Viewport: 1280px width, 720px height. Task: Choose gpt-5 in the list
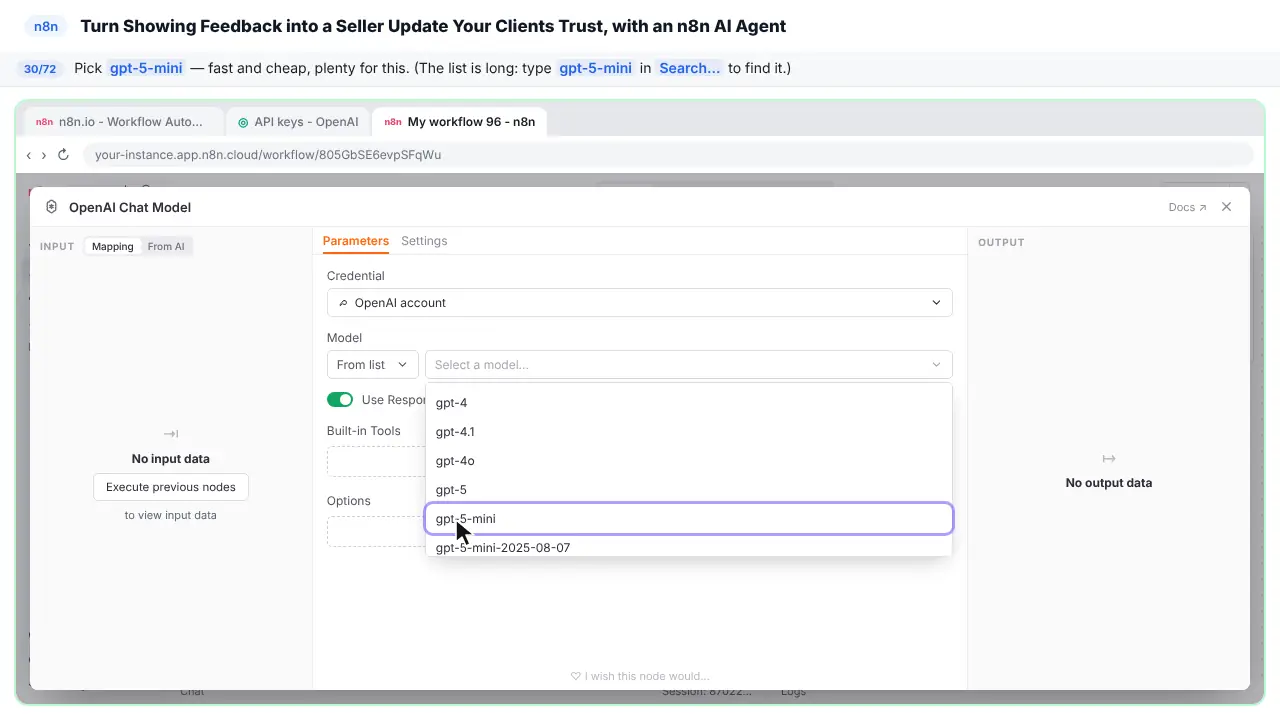[x=688, y=490]
